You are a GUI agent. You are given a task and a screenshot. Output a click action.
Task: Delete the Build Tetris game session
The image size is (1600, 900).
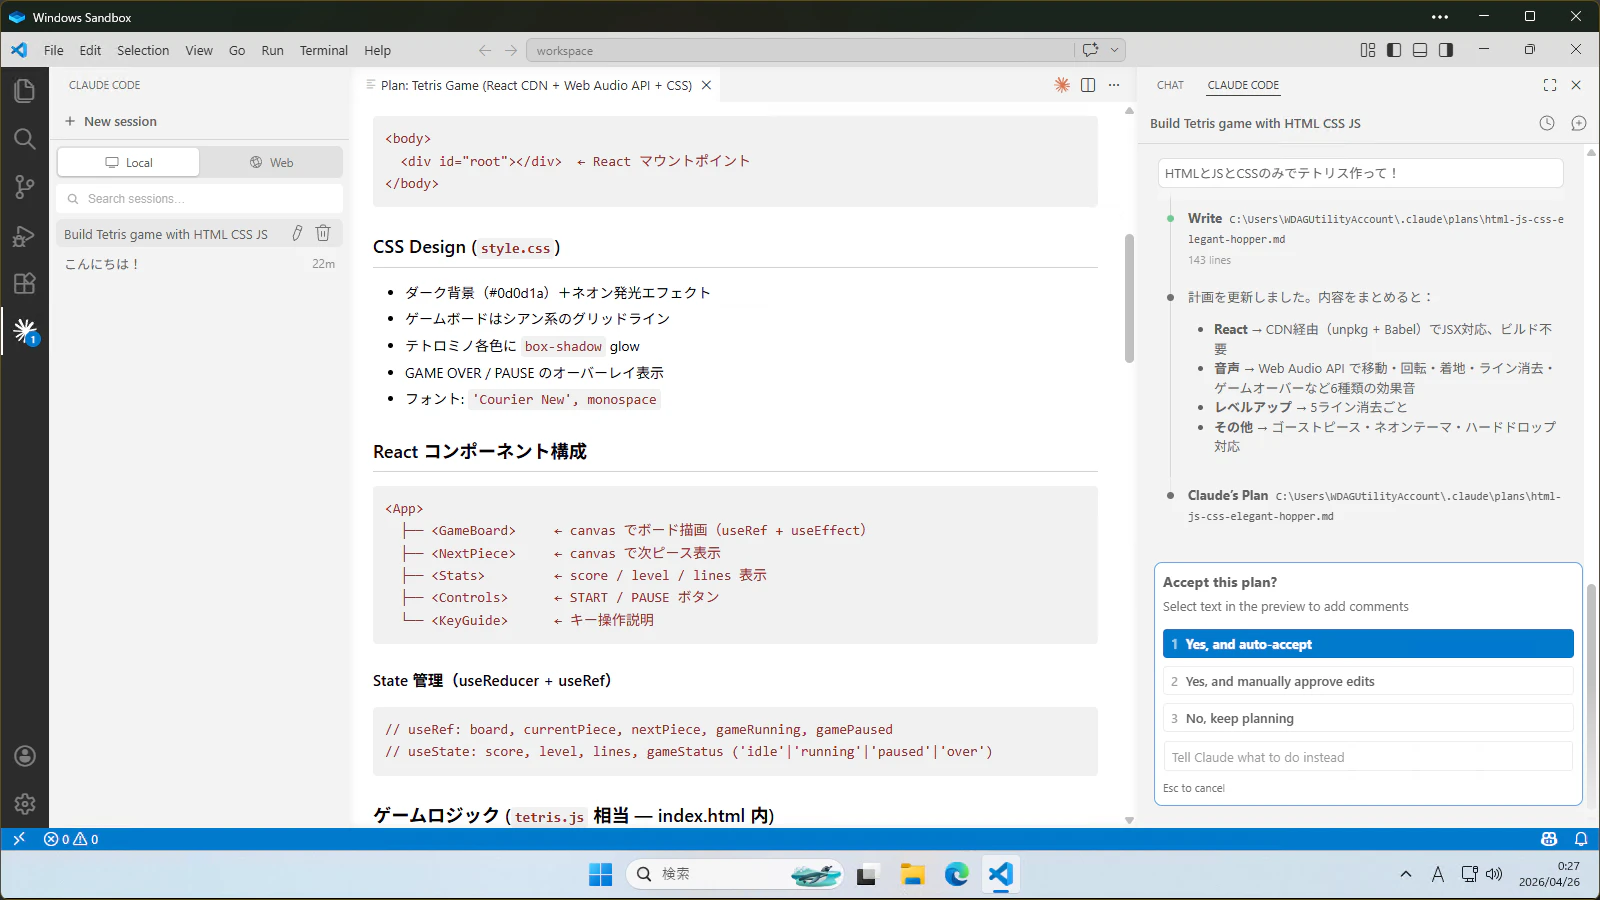coord(323,233)
